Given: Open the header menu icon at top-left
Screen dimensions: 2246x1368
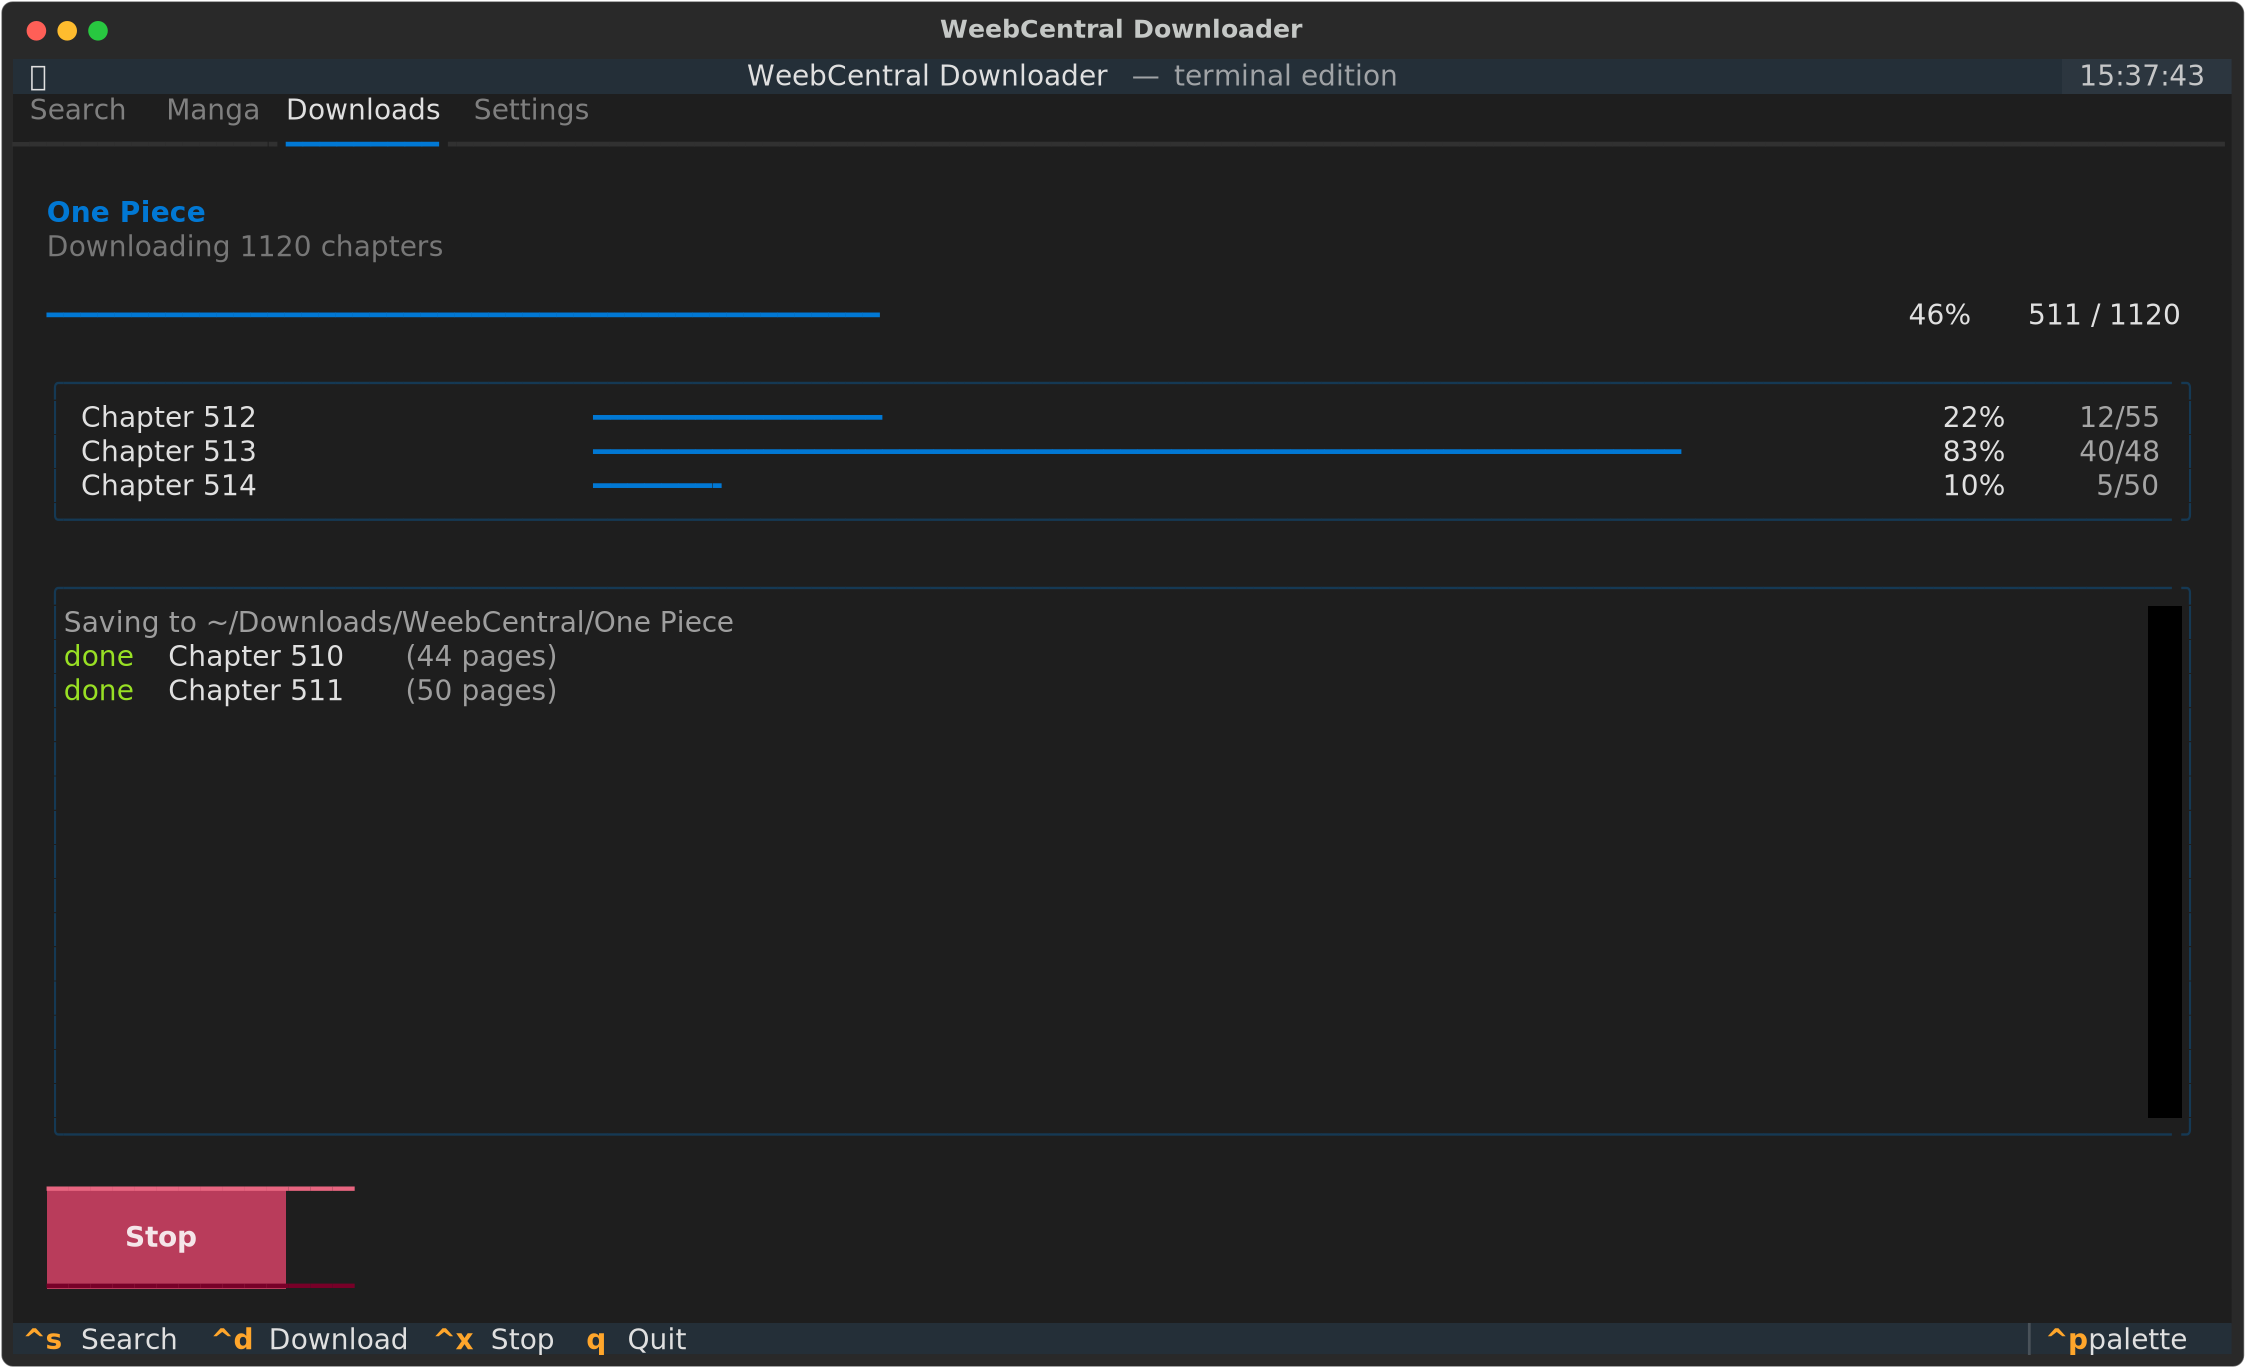Looking at the screenshot, I should (38, 77).
